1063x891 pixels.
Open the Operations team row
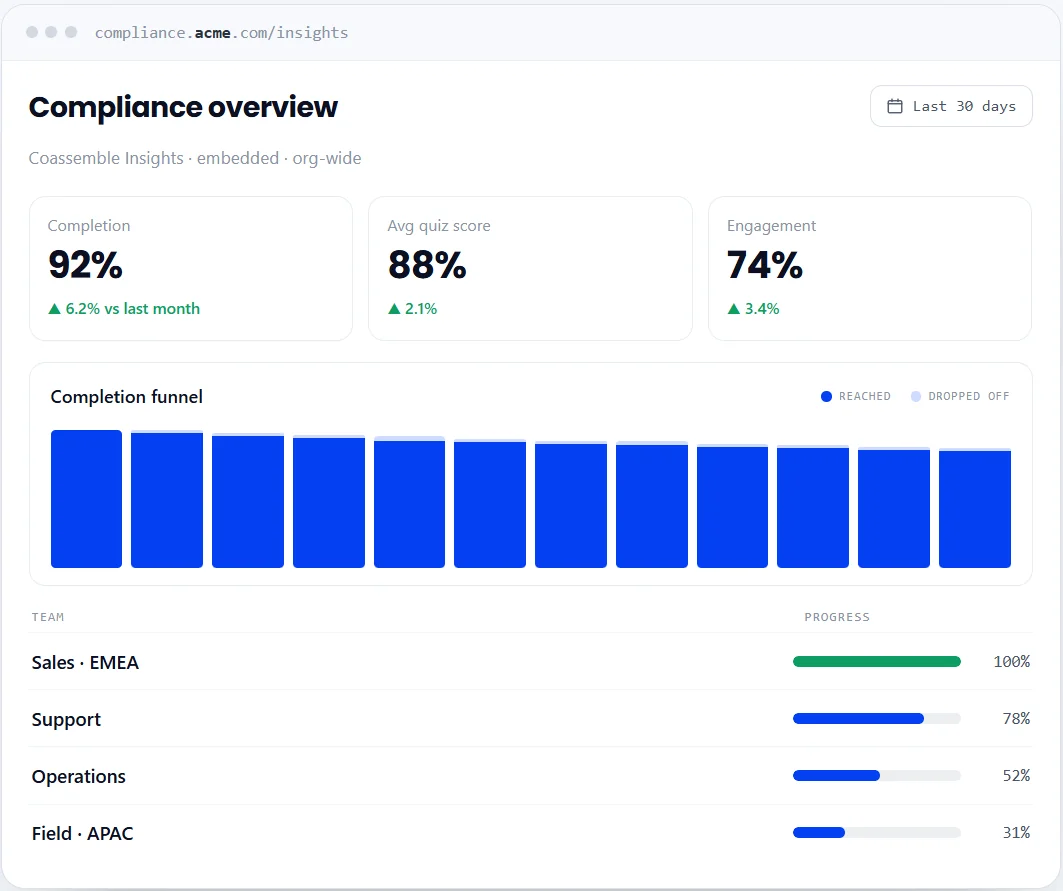click(x=530, y=776)
